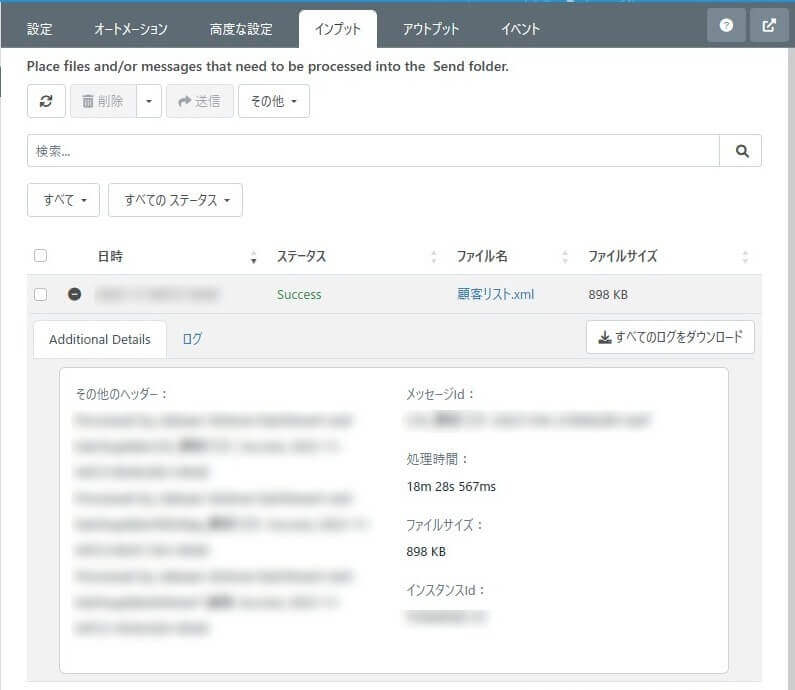Viewport: 795px width, 690px height.
Task: Click the 送信 send button
Action: (200, 101)
